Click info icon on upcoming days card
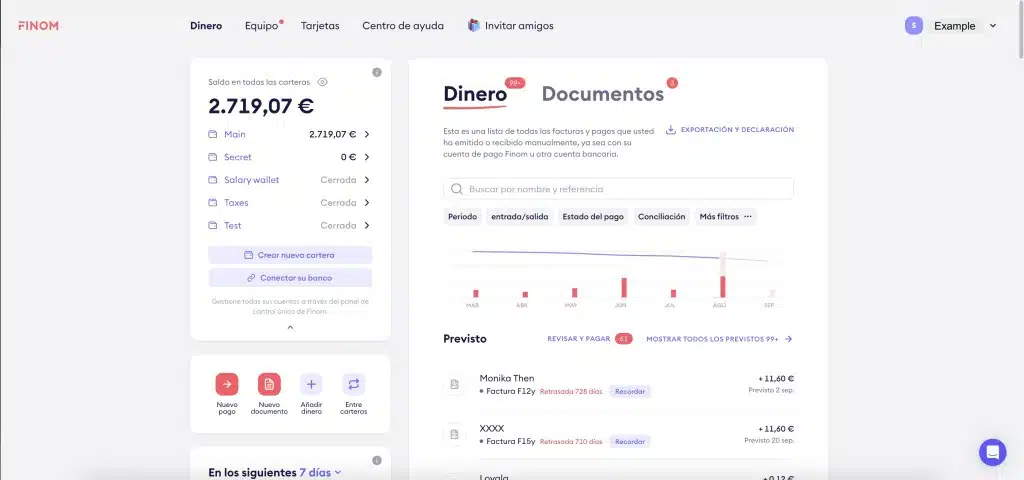 pos(377,460)
